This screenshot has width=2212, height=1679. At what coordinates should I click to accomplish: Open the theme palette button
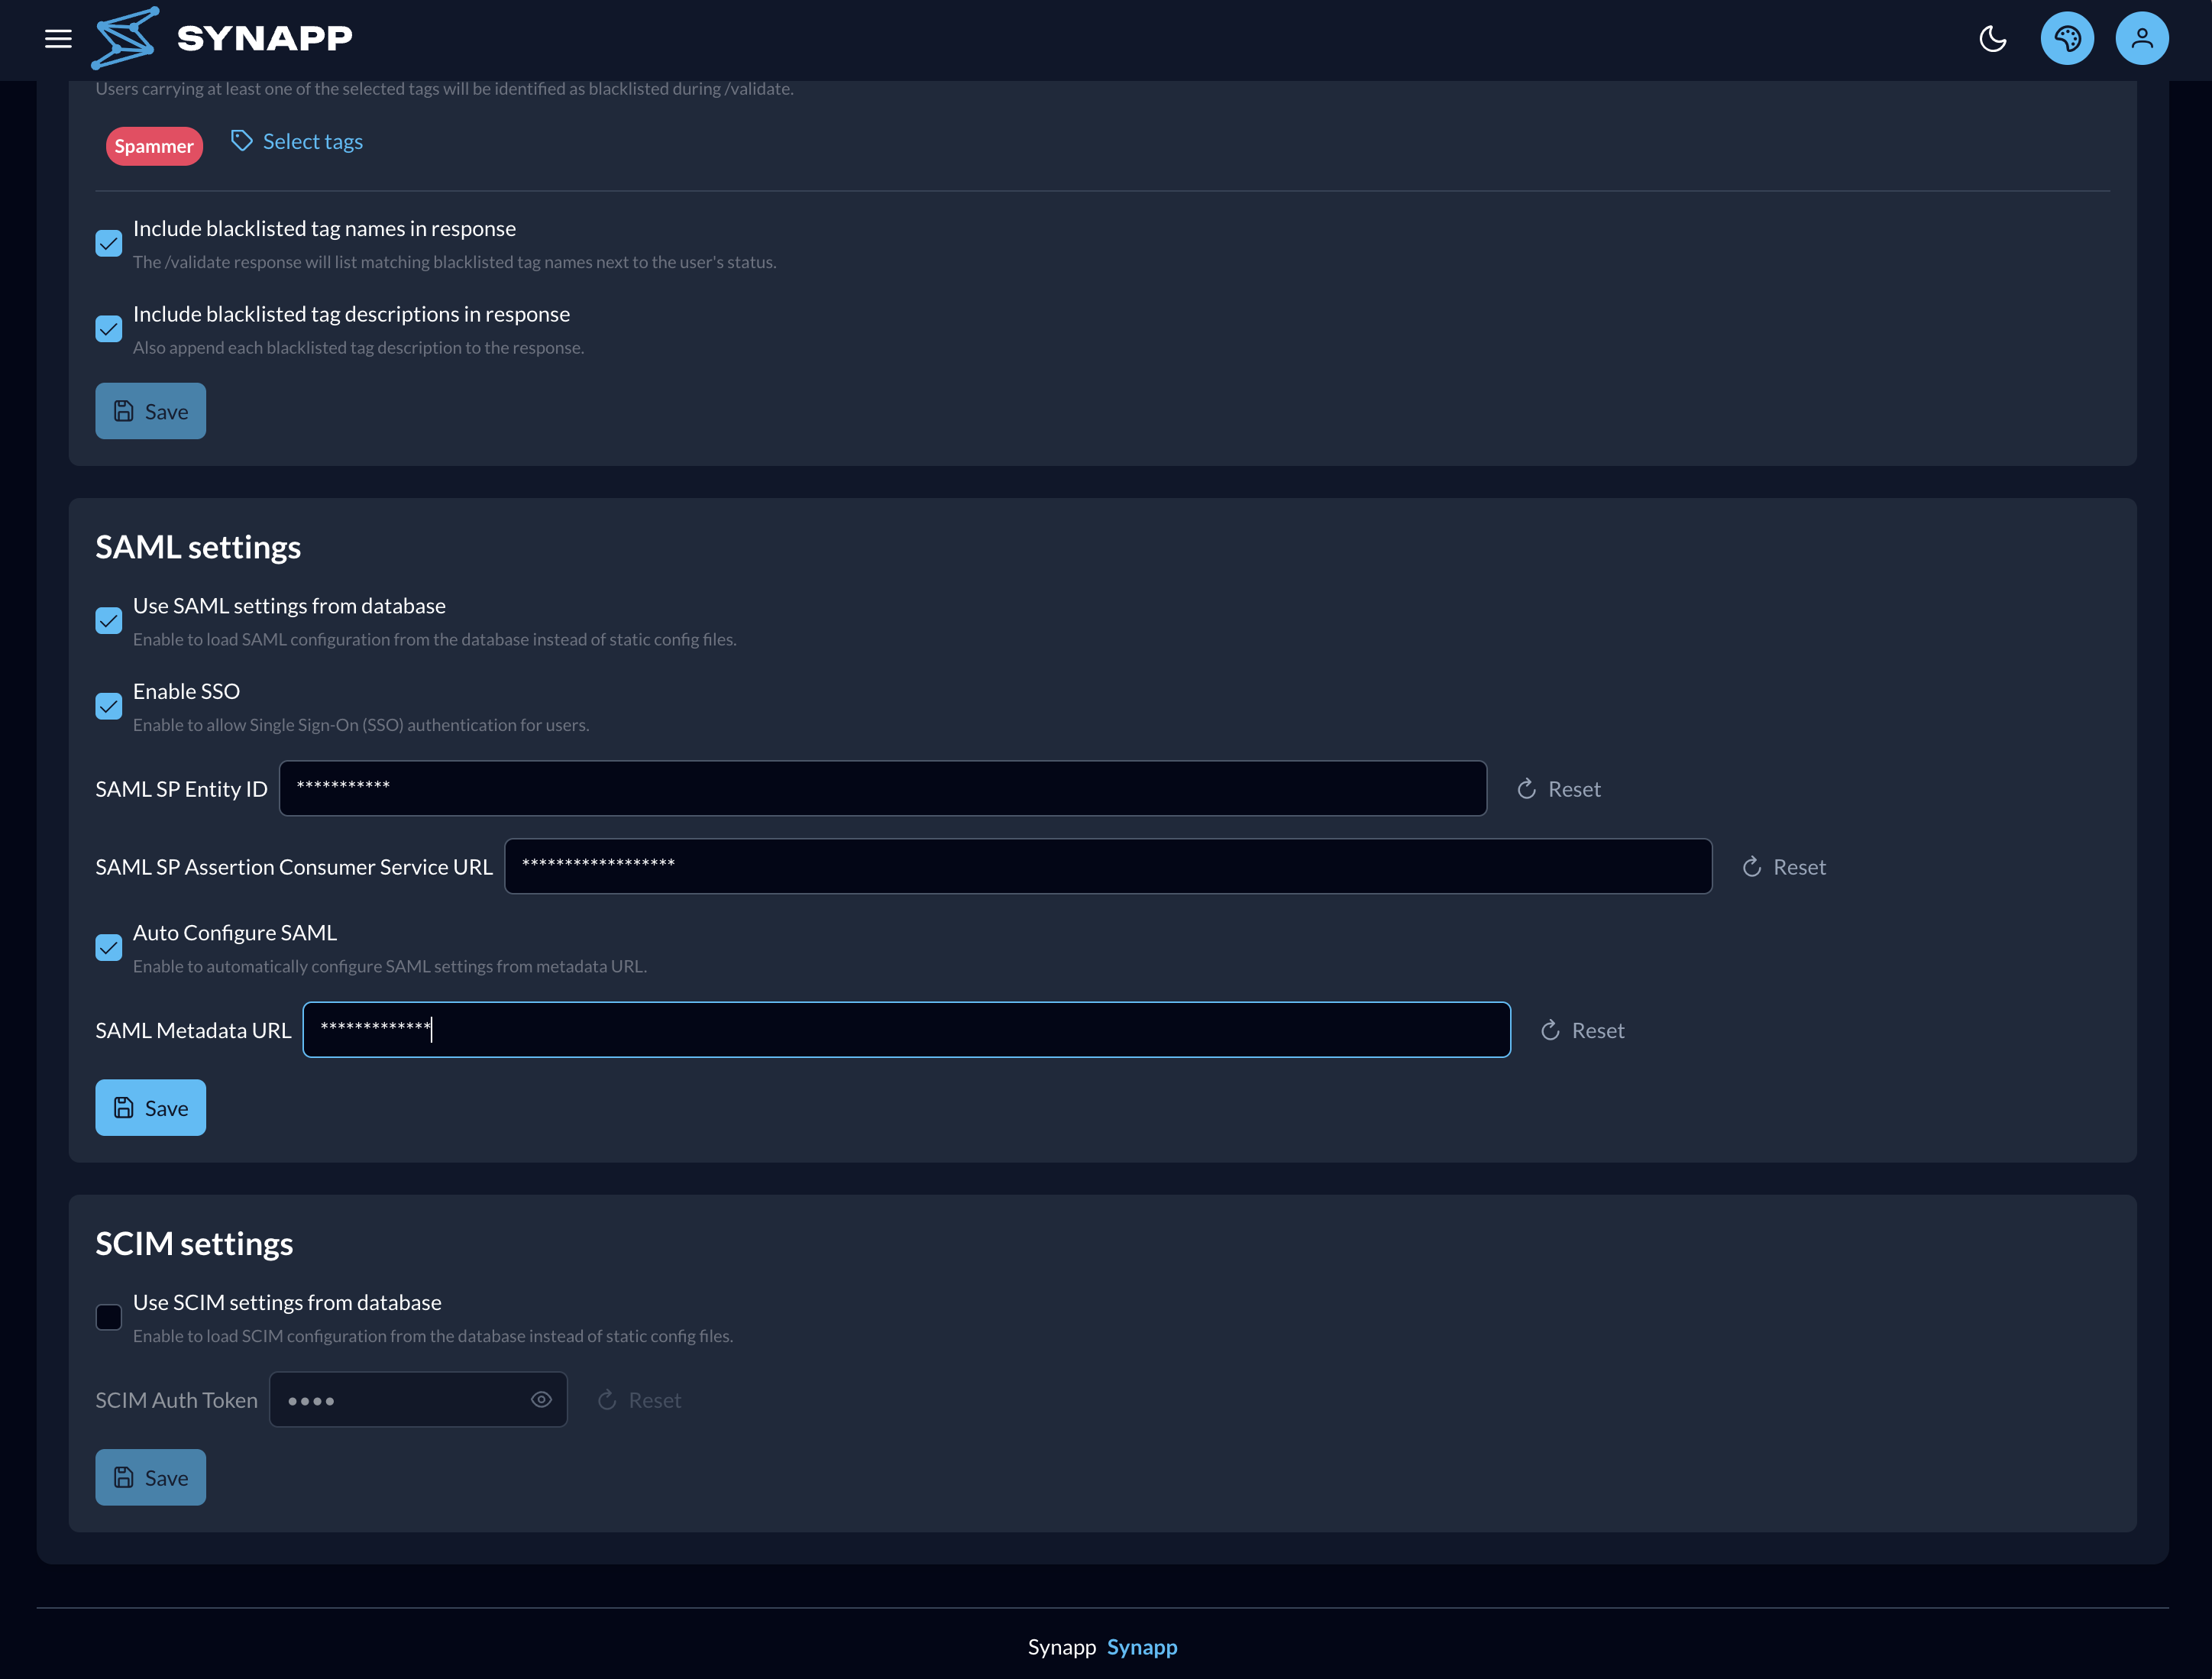2067,39
